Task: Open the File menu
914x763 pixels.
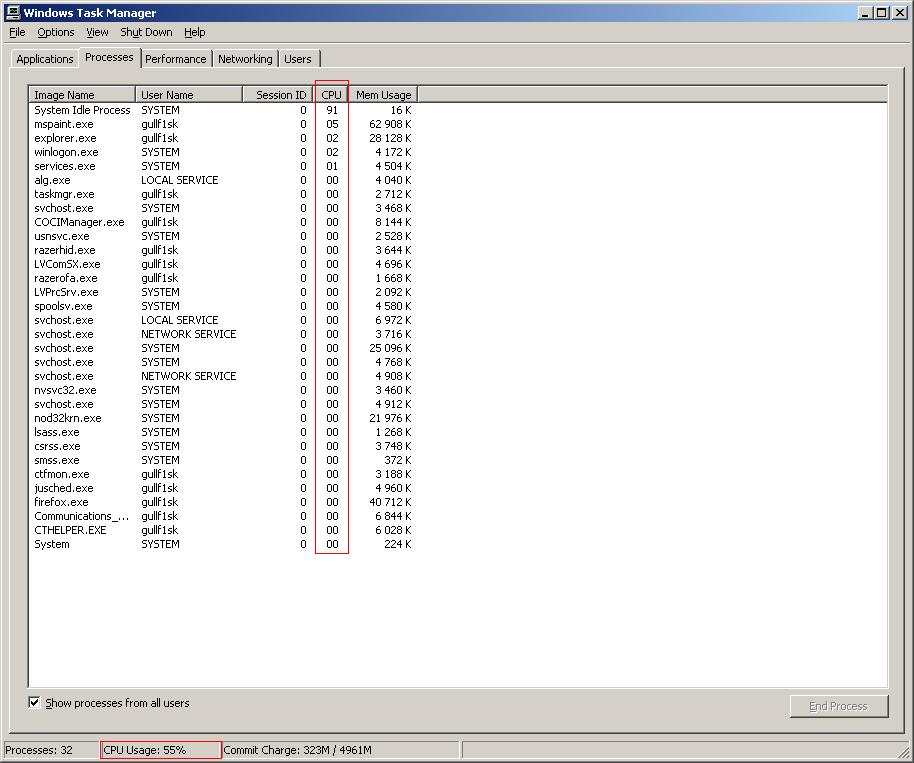Action: pyautogui.click(x=17, y=32)
